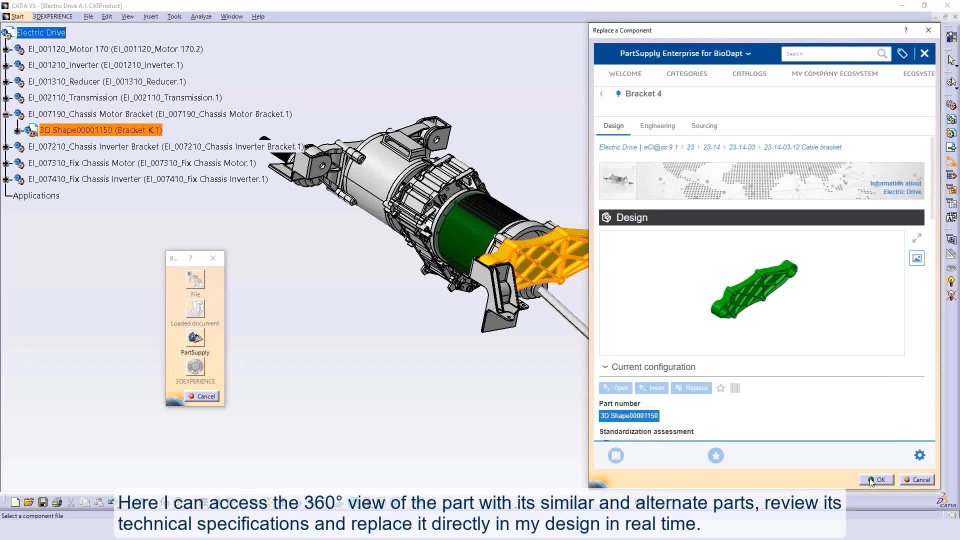Open the Insert menu
Viewport: 960px width, 540px height.
151,17
